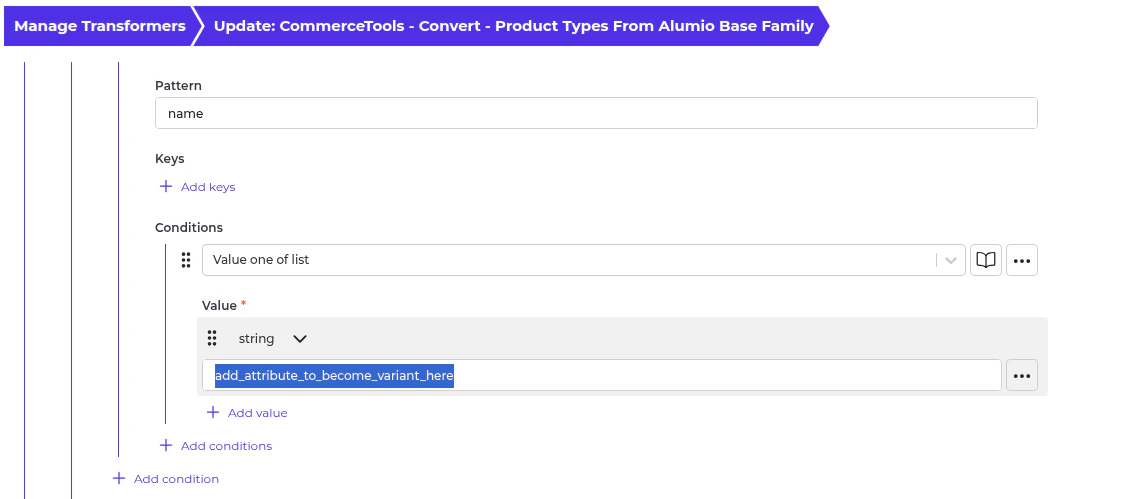Click the plus icon beside Add conditions

[x=166, y=446]
